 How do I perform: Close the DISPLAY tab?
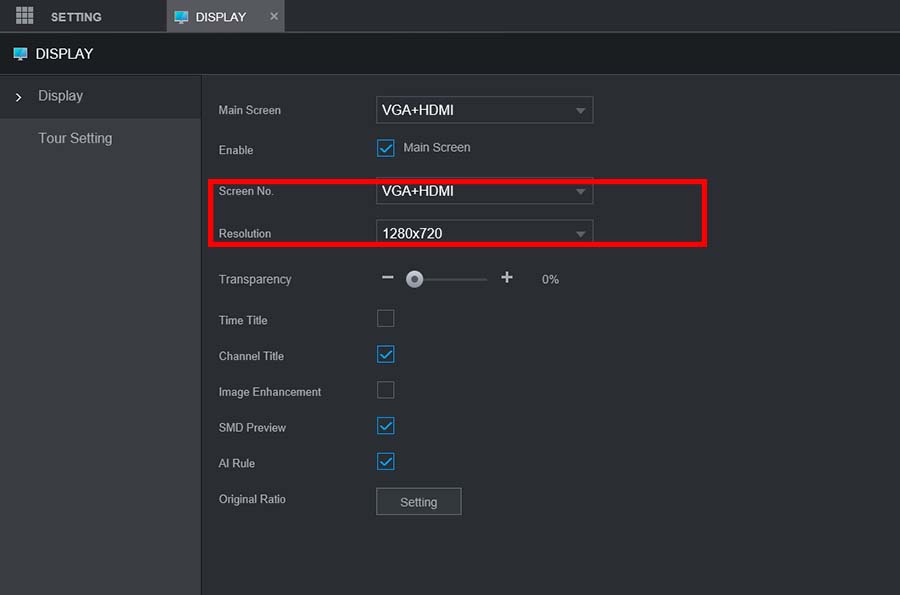[274, 16]
